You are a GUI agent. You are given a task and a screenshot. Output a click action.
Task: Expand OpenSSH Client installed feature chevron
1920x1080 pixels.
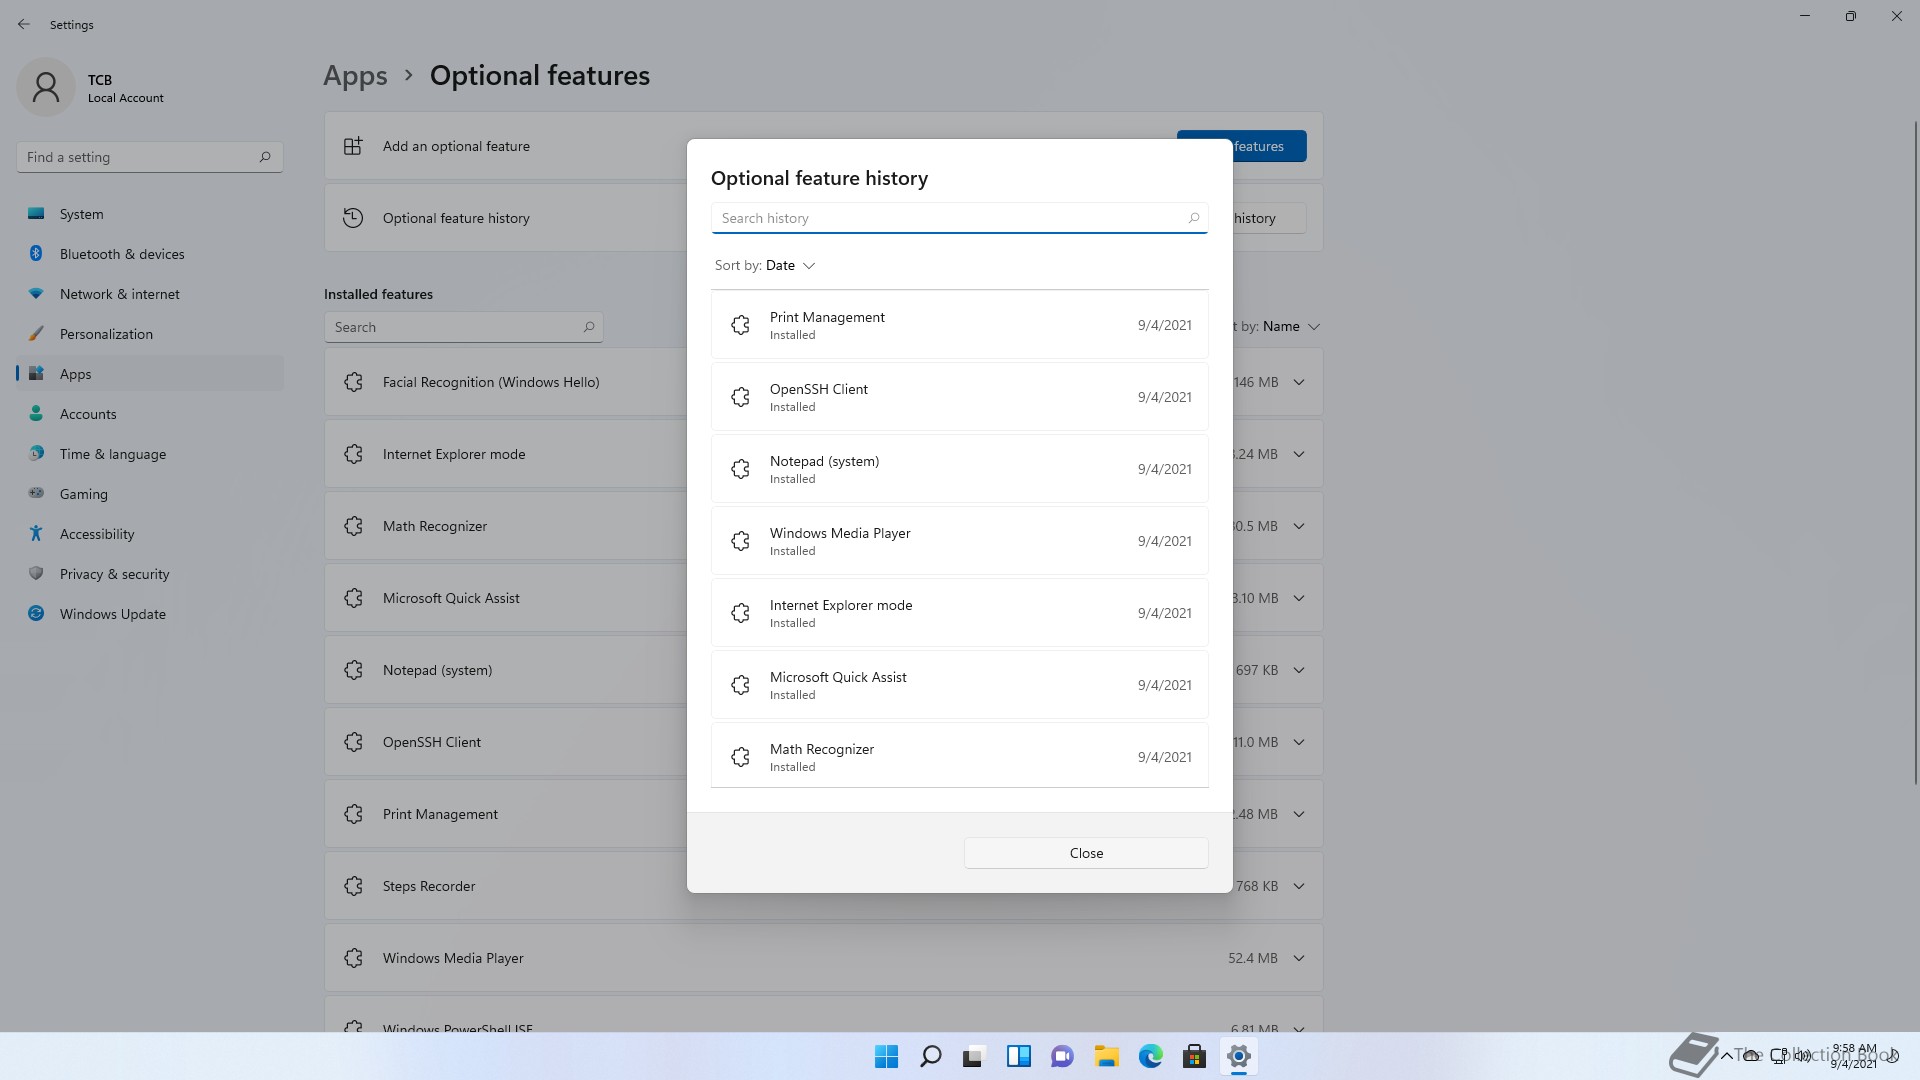click(x=1299, y=742)
